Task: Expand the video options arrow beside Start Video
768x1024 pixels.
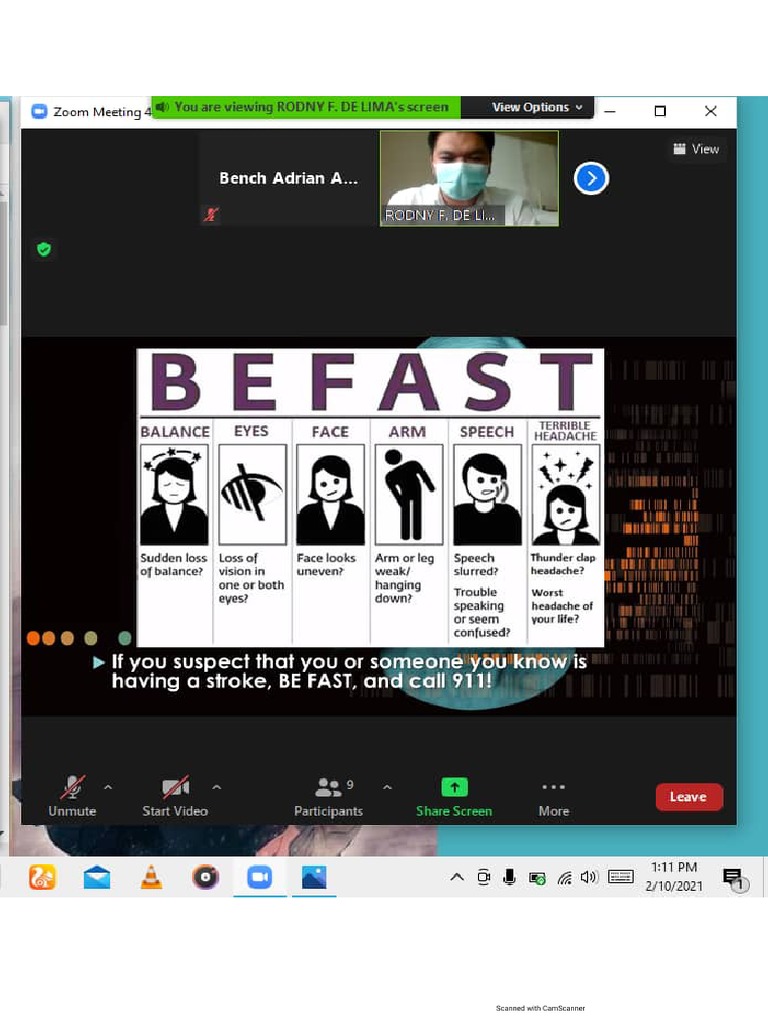Action: click(217, 788)
